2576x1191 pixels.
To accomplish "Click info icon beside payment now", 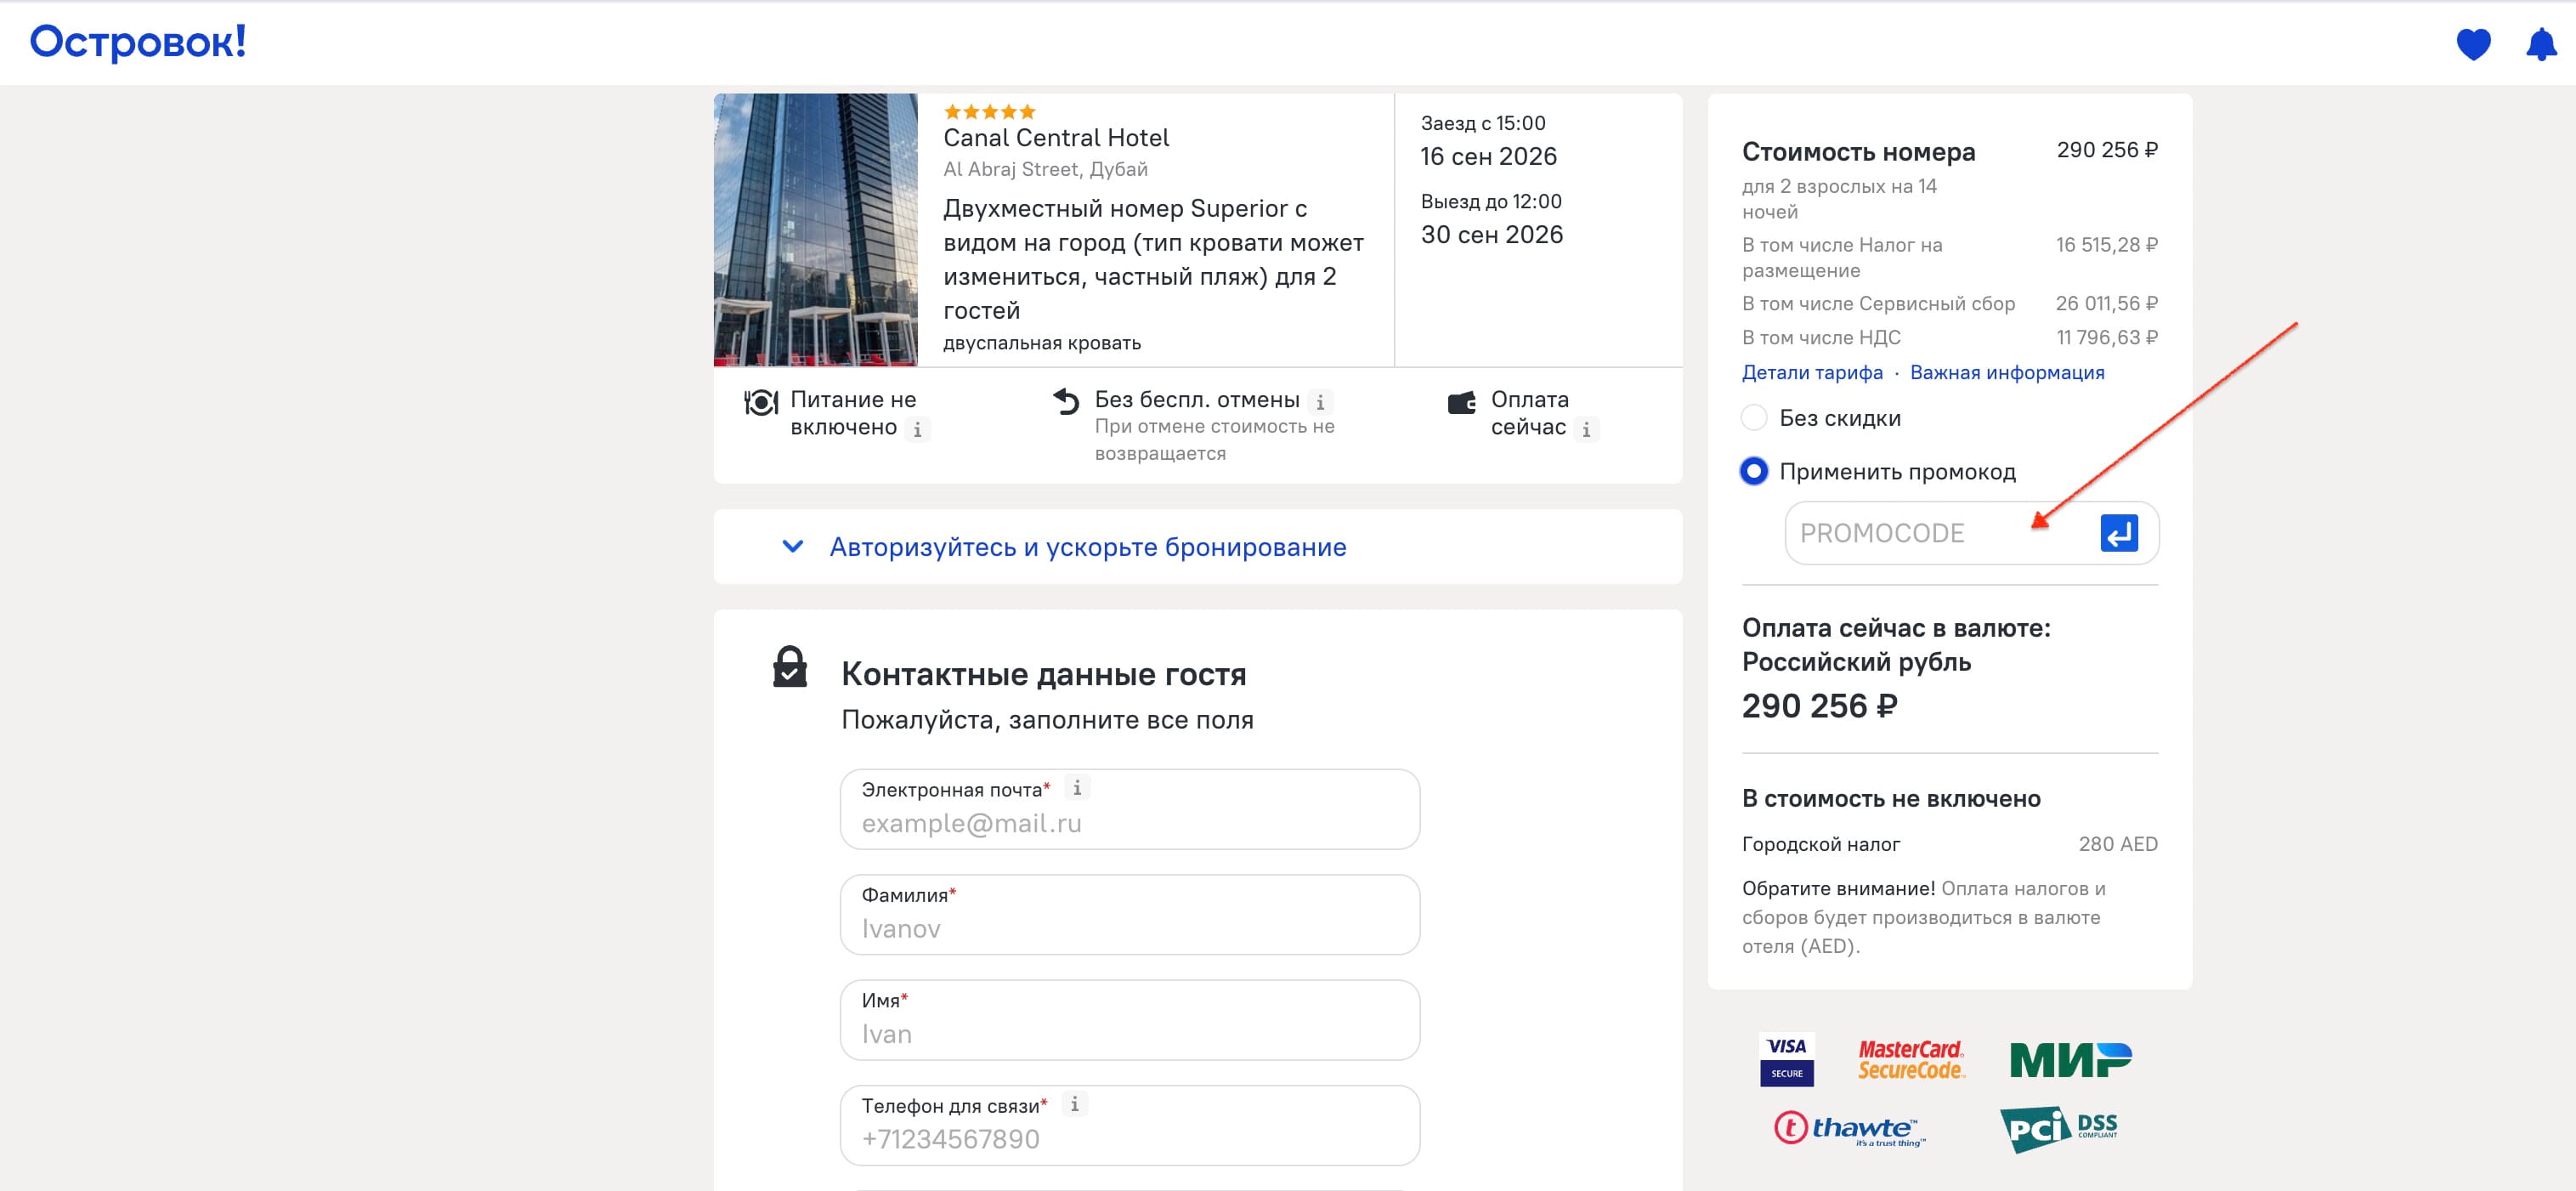I will tap(1586, 430).
